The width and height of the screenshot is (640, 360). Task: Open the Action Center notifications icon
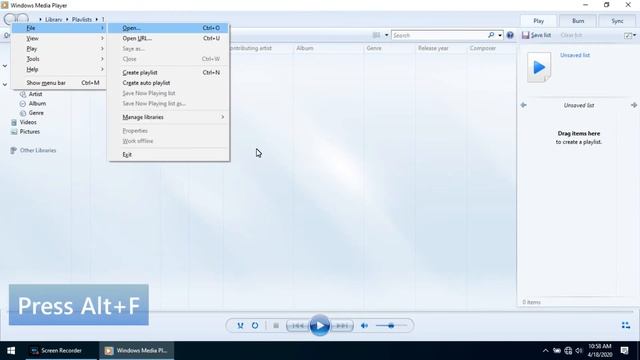(x=624, y=351)
